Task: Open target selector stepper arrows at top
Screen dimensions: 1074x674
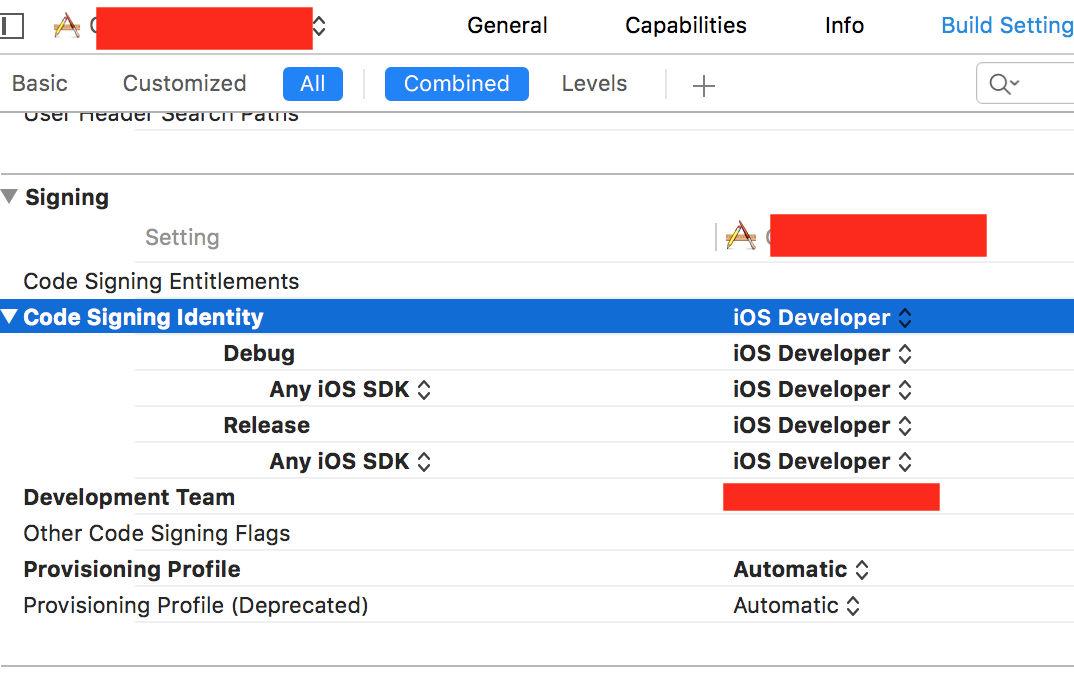Action: [x=319, y=26]
